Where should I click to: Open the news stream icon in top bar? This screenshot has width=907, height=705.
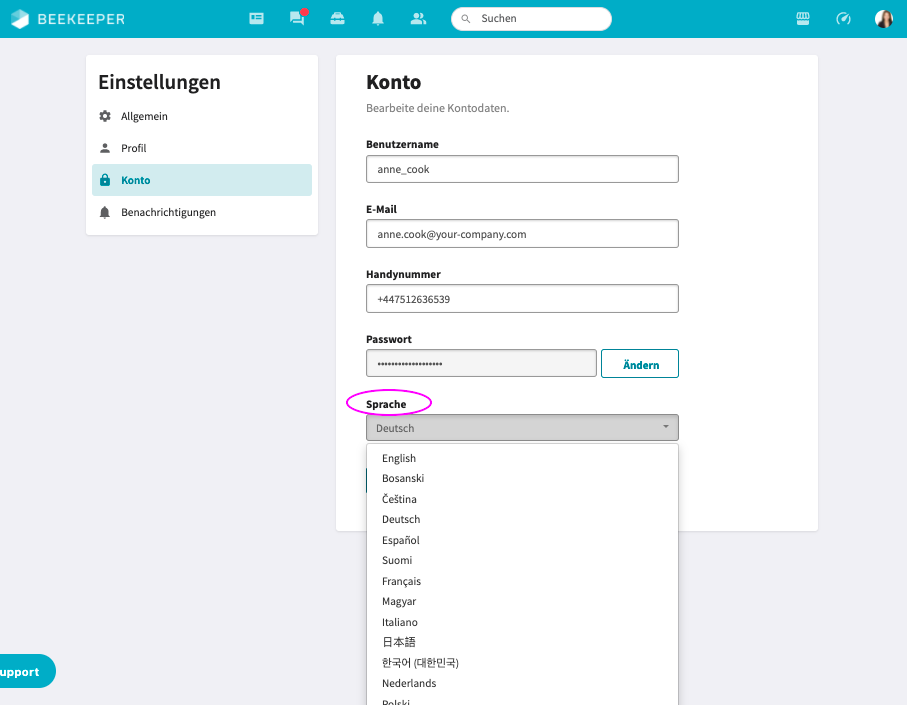pos(257,19)
